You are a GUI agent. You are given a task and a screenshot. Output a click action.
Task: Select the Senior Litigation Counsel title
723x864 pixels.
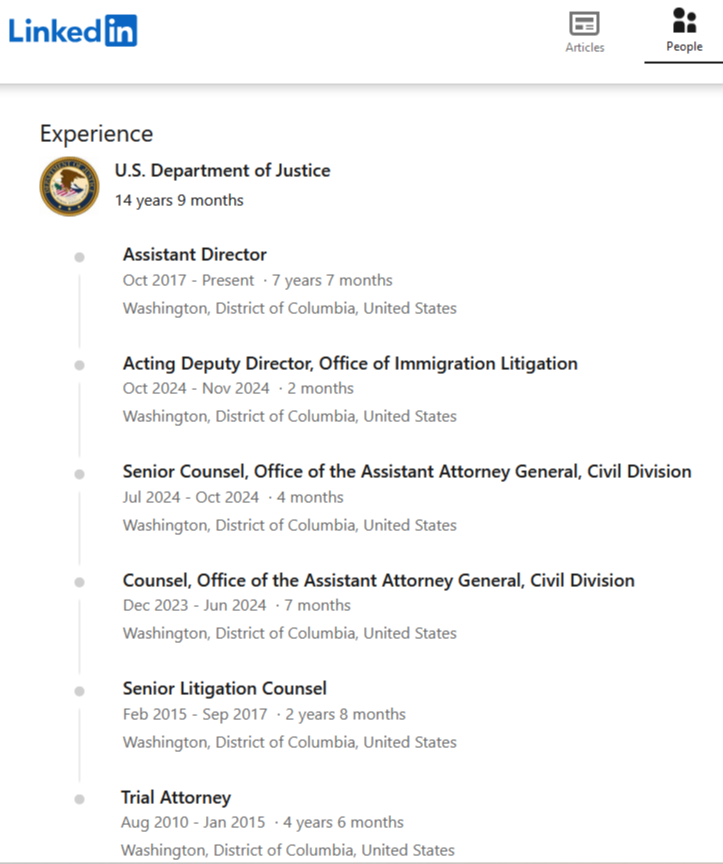[225, 689]
